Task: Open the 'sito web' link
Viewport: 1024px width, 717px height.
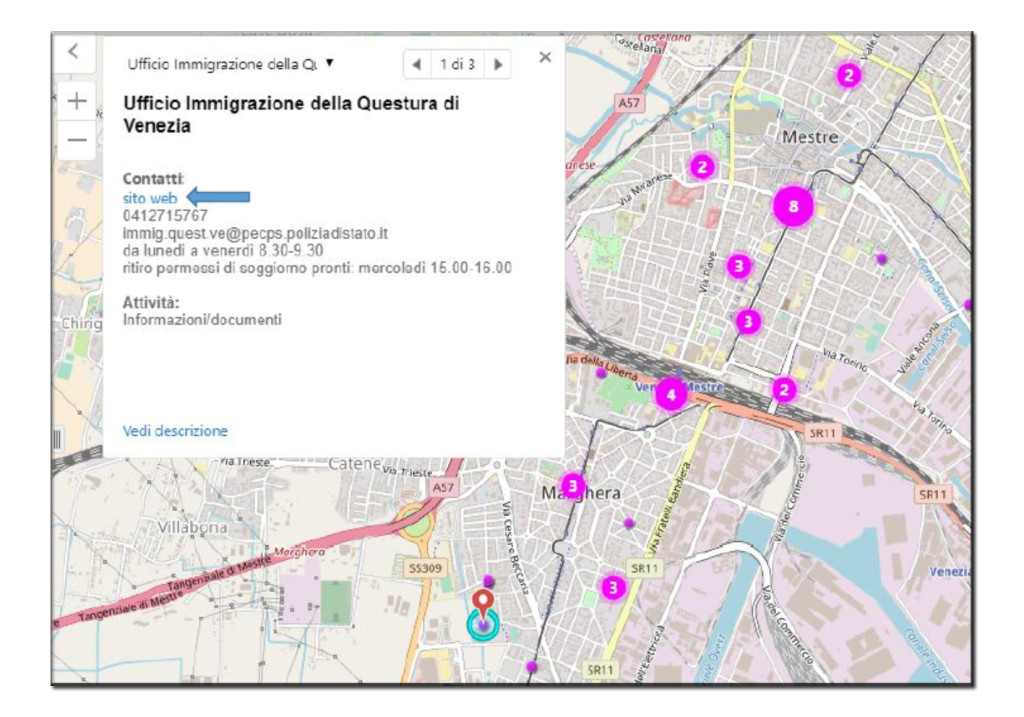Action: click(150, 198)
